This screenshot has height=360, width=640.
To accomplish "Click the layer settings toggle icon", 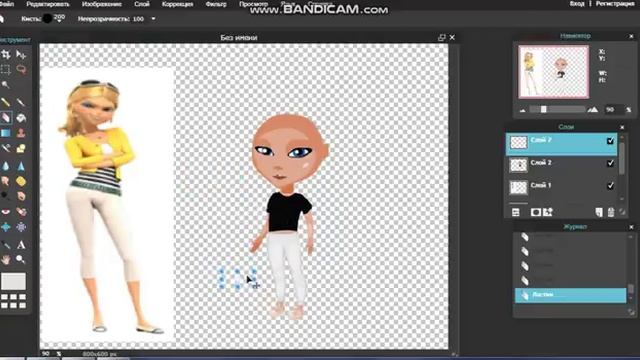I will coord(516,212).
